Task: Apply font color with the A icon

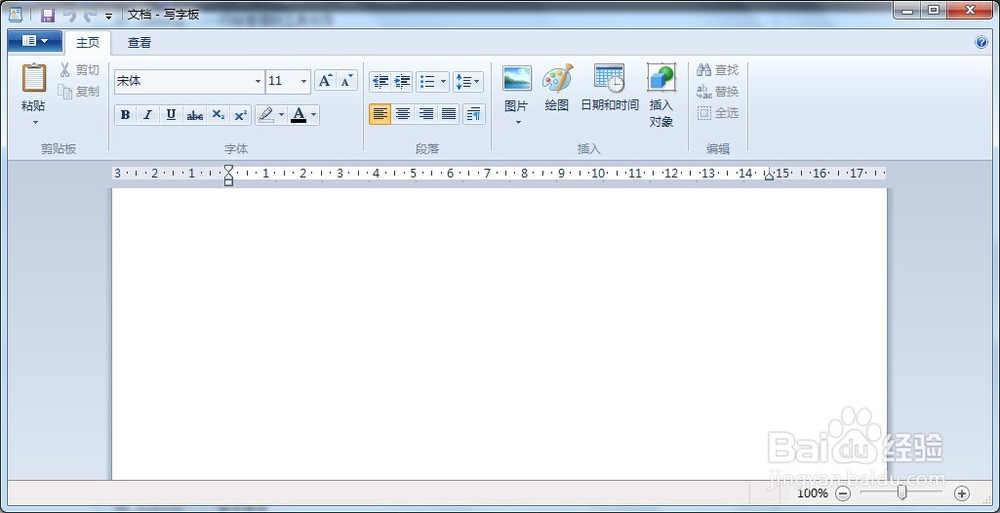Action: click(x=298, y=115)
